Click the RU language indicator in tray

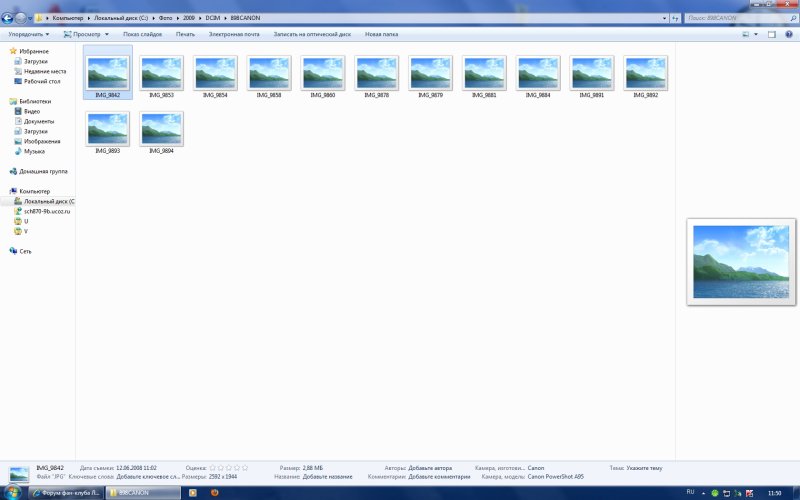690,492
